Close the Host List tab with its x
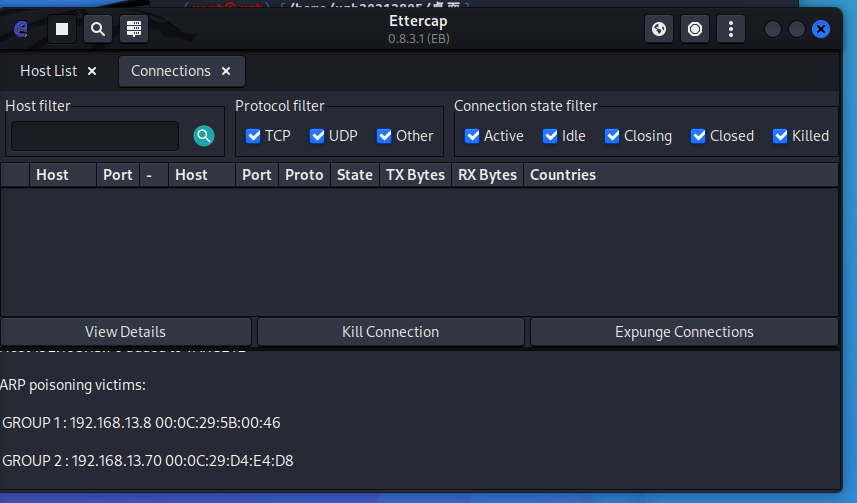This screenshot has width=857, height=503. [92, 71]
